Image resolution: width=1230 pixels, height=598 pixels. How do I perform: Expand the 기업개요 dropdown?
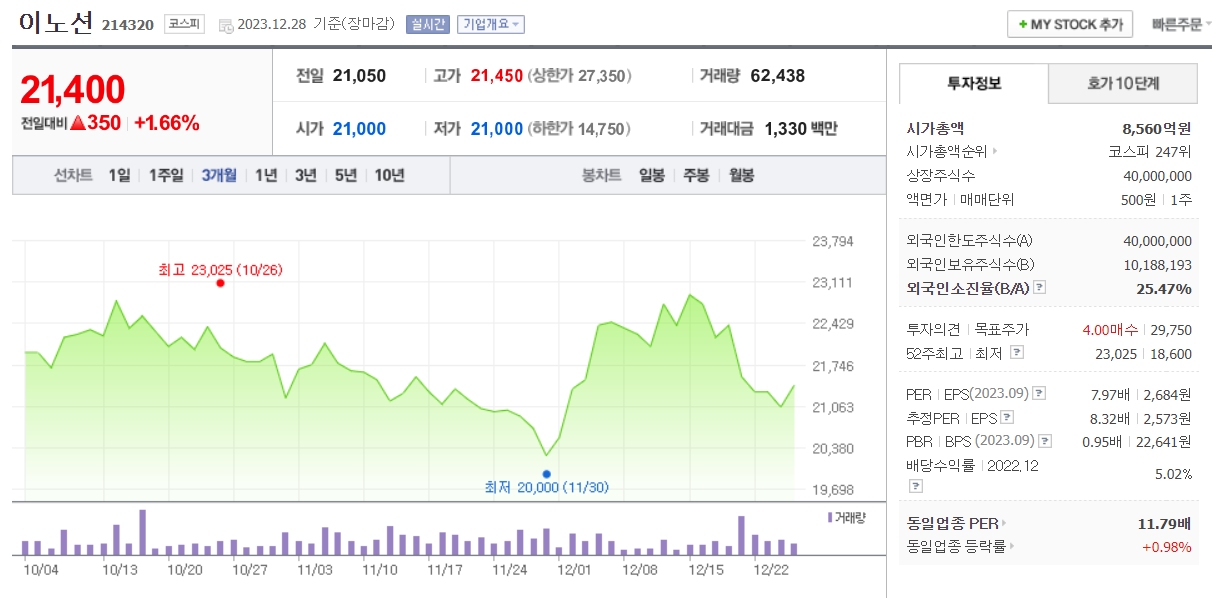[x=490, y=25]
